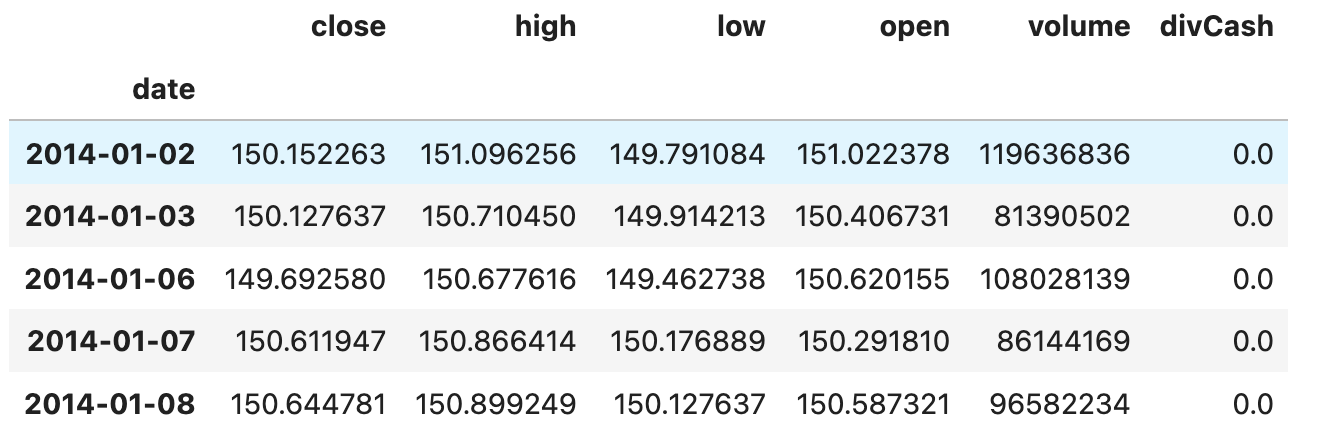Select the 2014-01-08 row index
Screen dimensions: 1322x446
pos(110,404)
